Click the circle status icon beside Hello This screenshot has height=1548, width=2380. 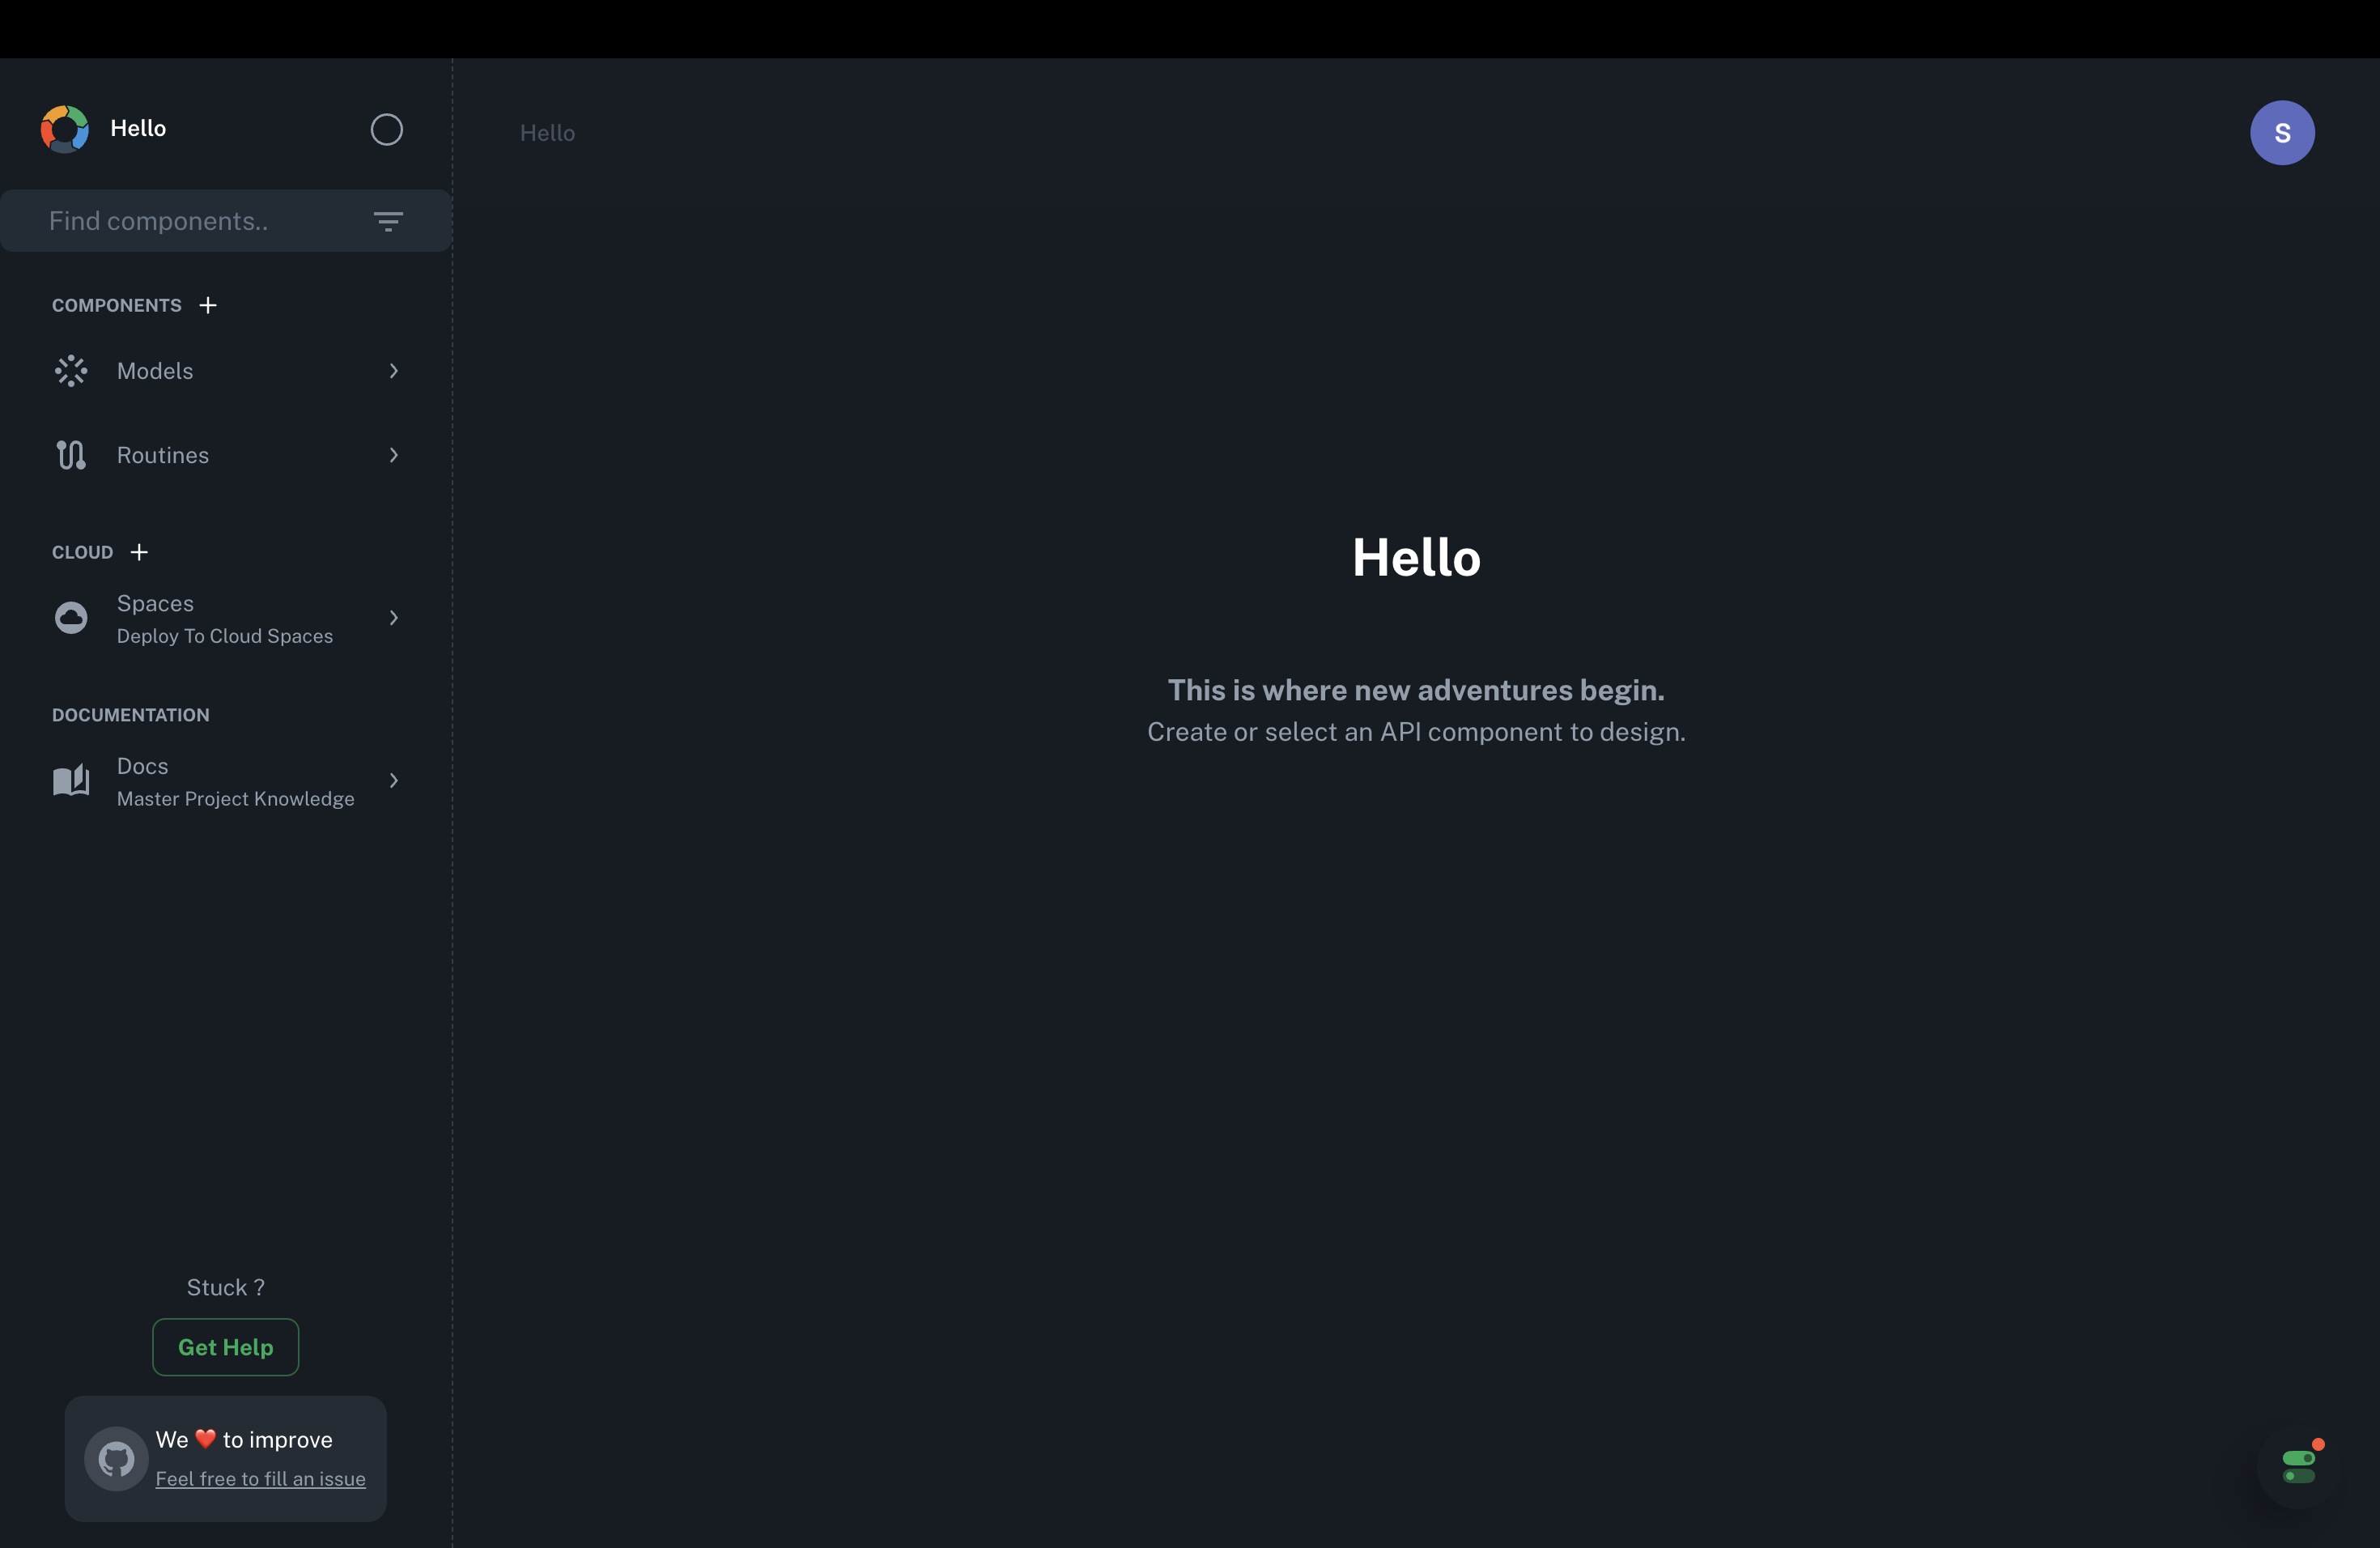pos(386,129)
